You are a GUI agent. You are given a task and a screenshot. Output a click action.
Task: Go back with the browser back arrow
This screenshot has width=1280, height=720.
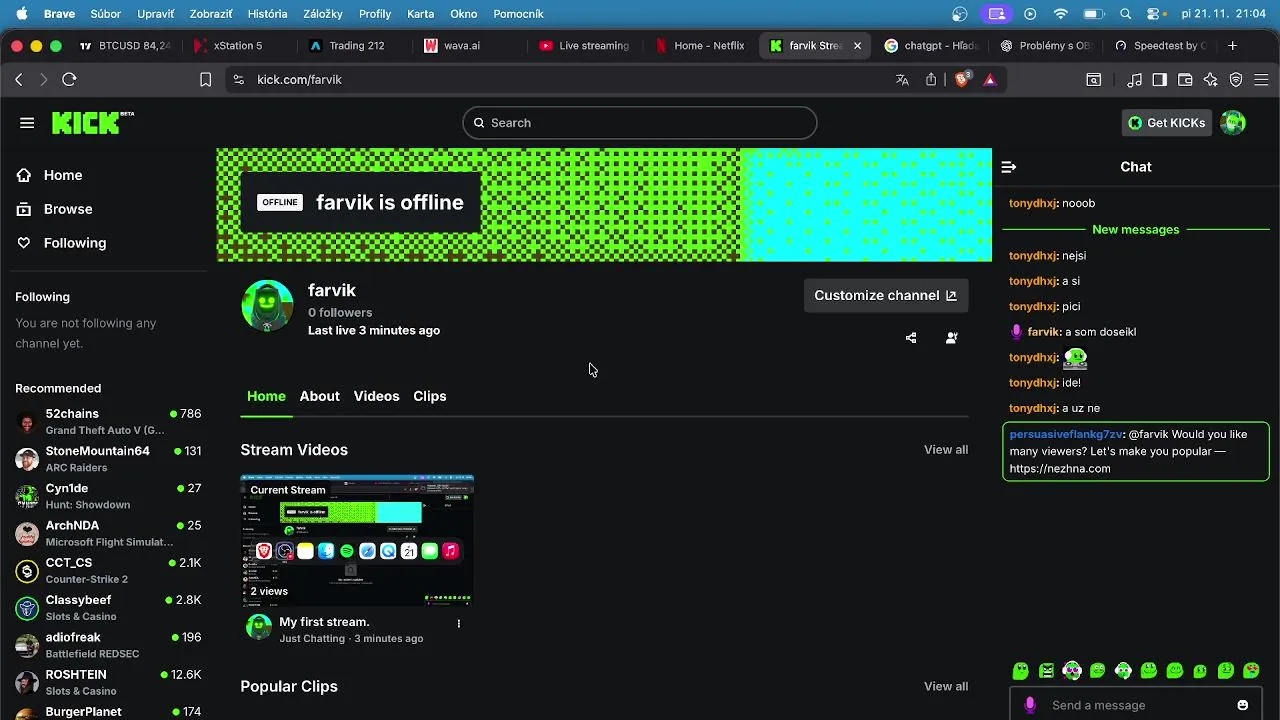click(19, 79)
